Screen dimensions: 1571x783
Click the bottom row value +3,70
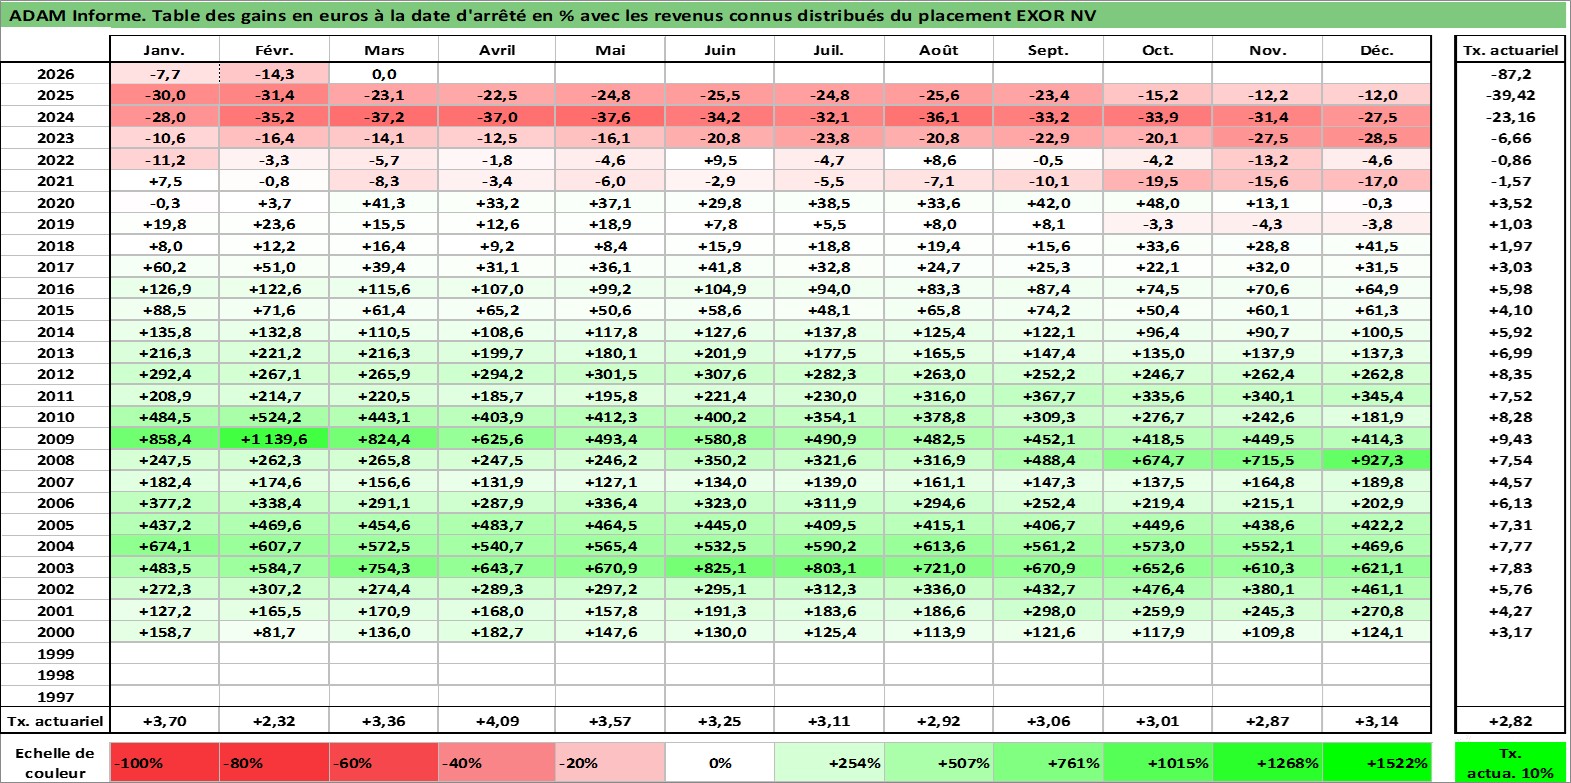click(x=164, y=721)
